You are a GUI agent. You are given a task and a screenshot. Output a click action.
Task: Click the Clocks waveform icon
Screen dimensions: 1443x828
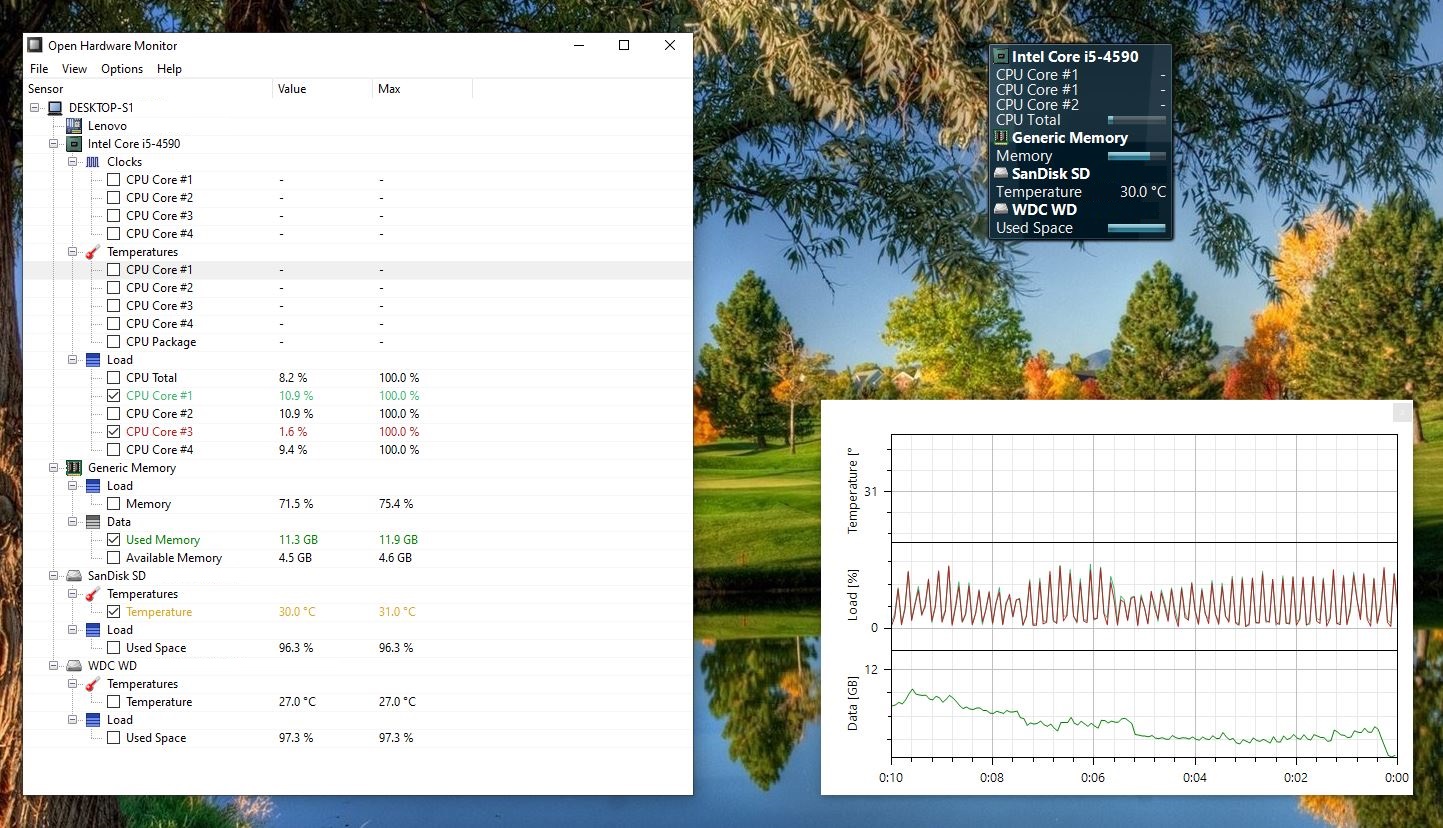[x=93, y=162]
